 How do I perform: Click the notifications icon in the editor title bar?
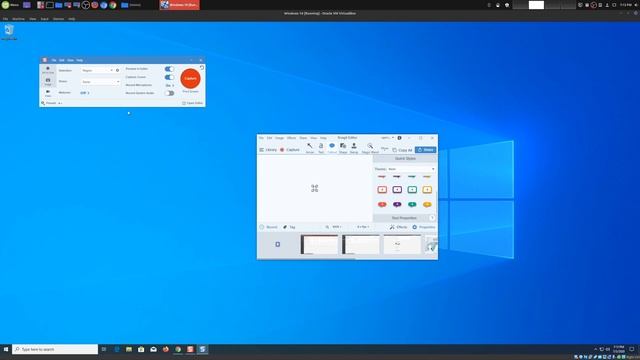point(400,138)
